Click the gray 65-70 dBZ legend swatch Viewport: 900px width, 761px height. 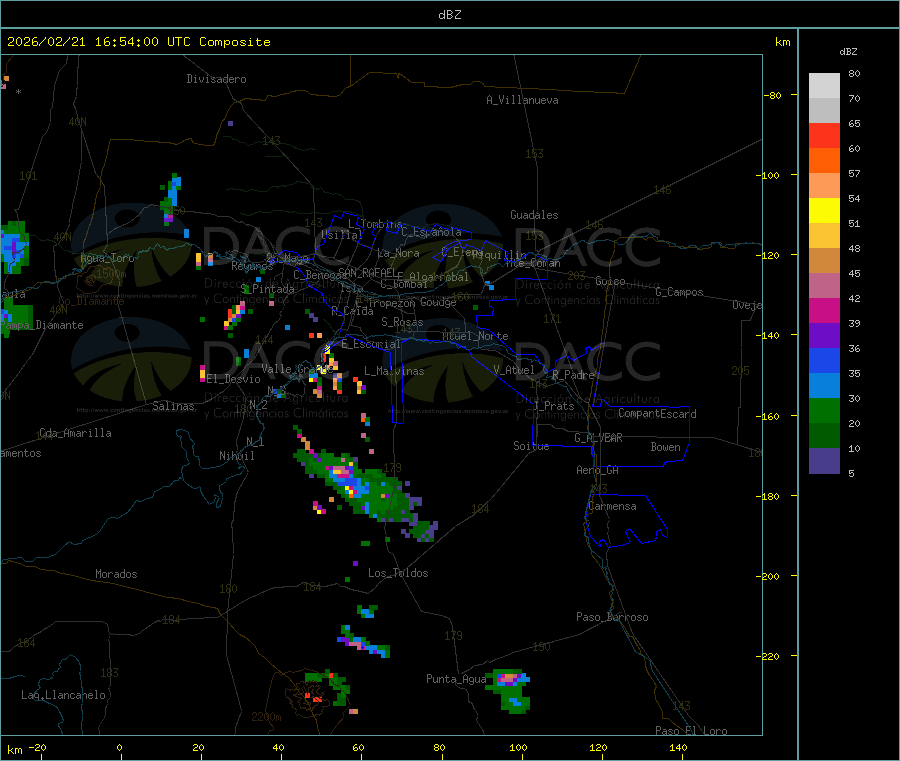pos(824,111)
